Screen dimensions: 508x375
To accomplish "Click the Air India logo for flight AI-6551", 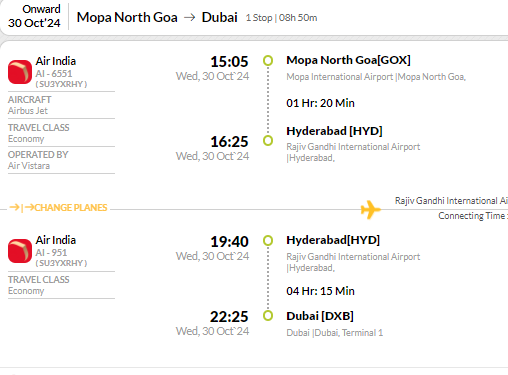I will point(20,72).
